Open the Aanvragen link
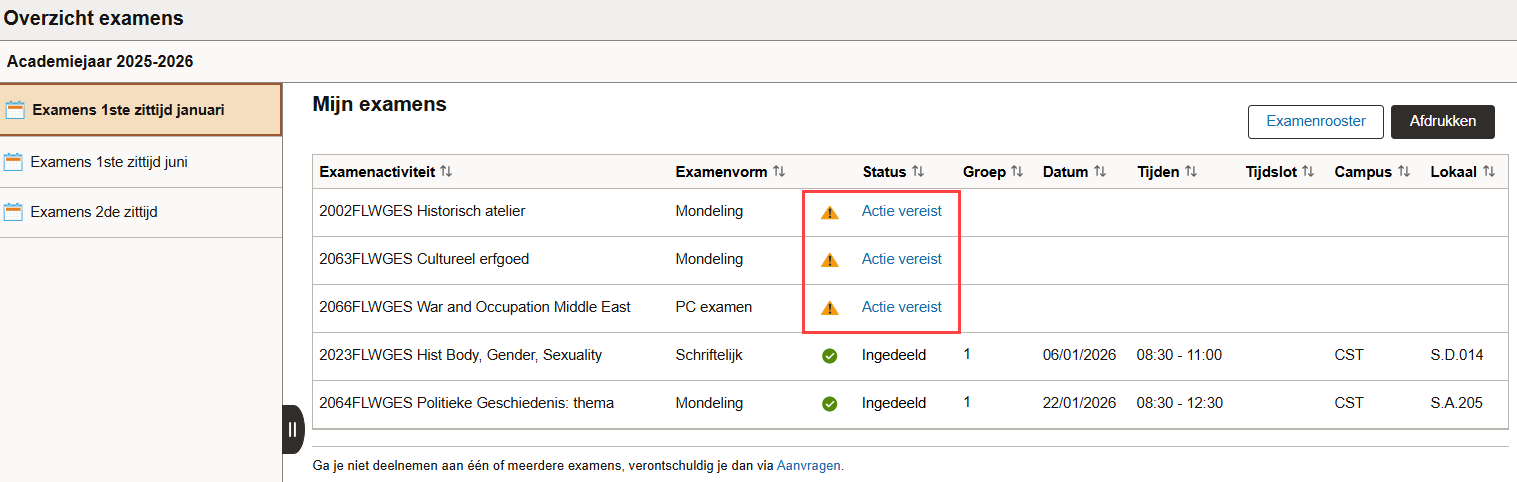Image resolution: width=1517 pixels, height=482 pixels. click(x=808, y=465)
